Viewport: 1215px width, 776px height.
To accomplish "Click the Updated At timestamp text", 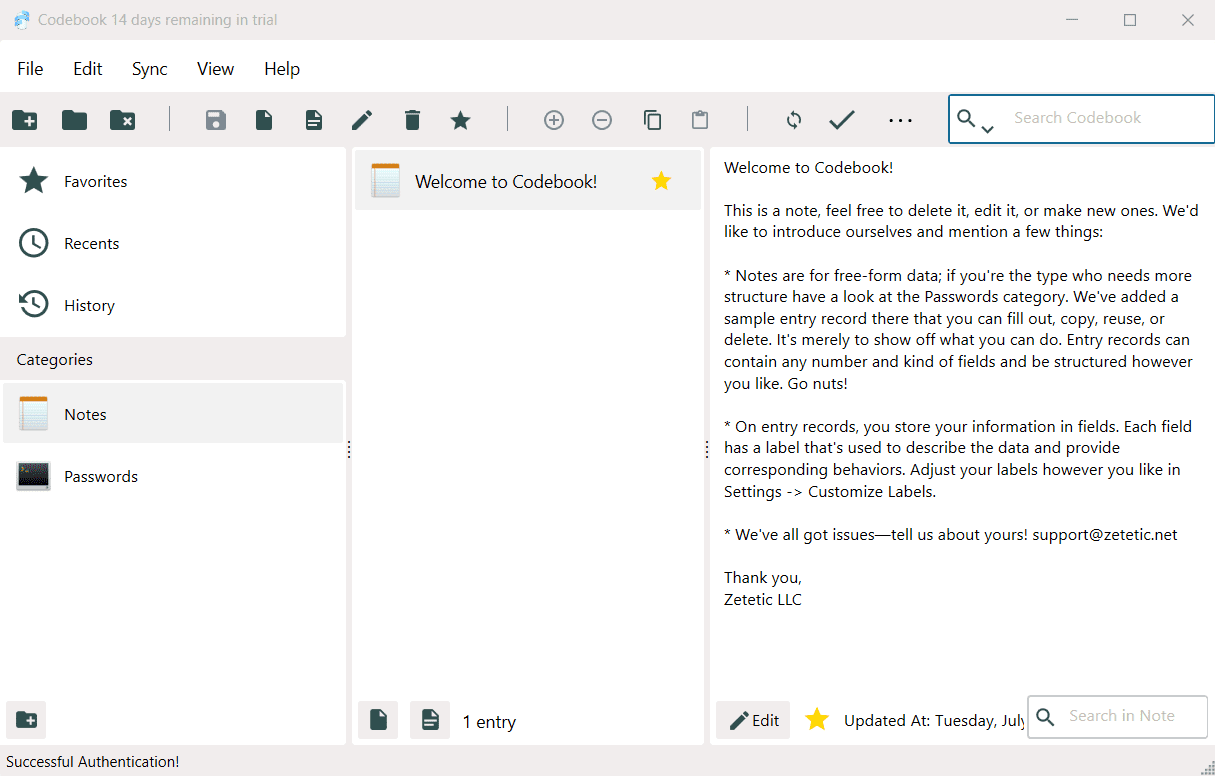I will tap(934, 721).
